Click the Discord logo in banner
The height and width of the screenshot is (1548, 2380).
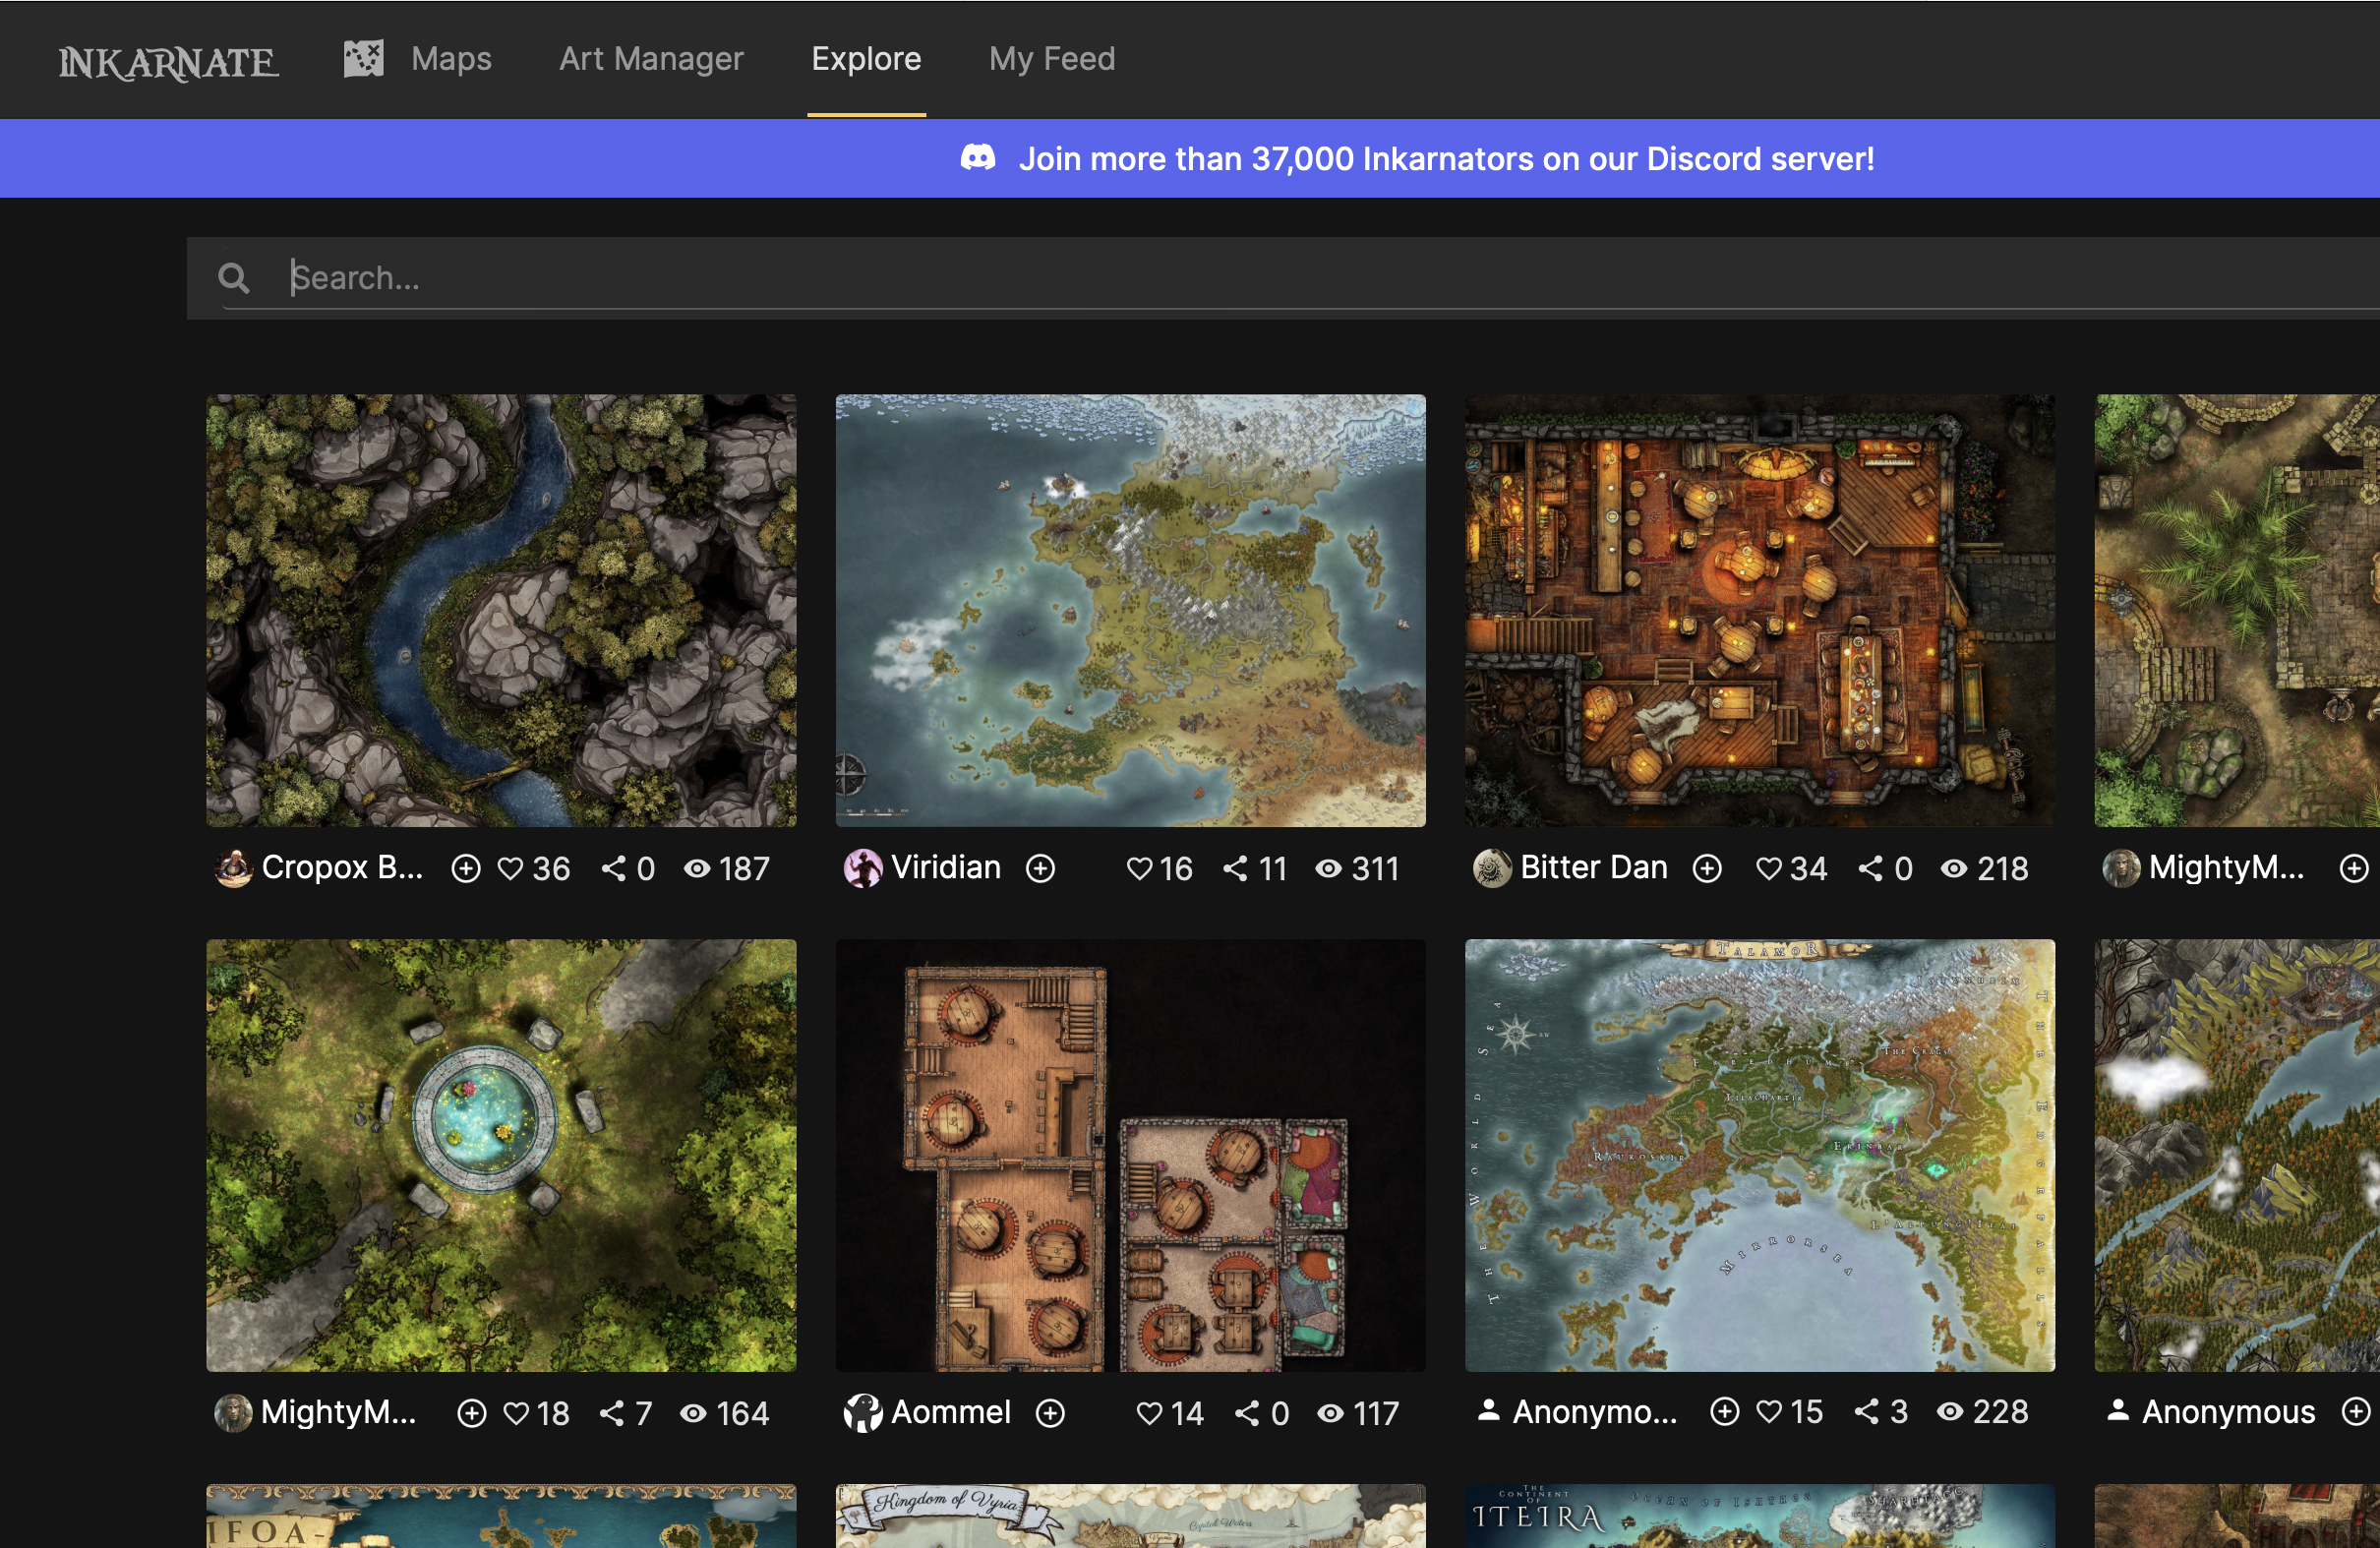tap(977, 158)
